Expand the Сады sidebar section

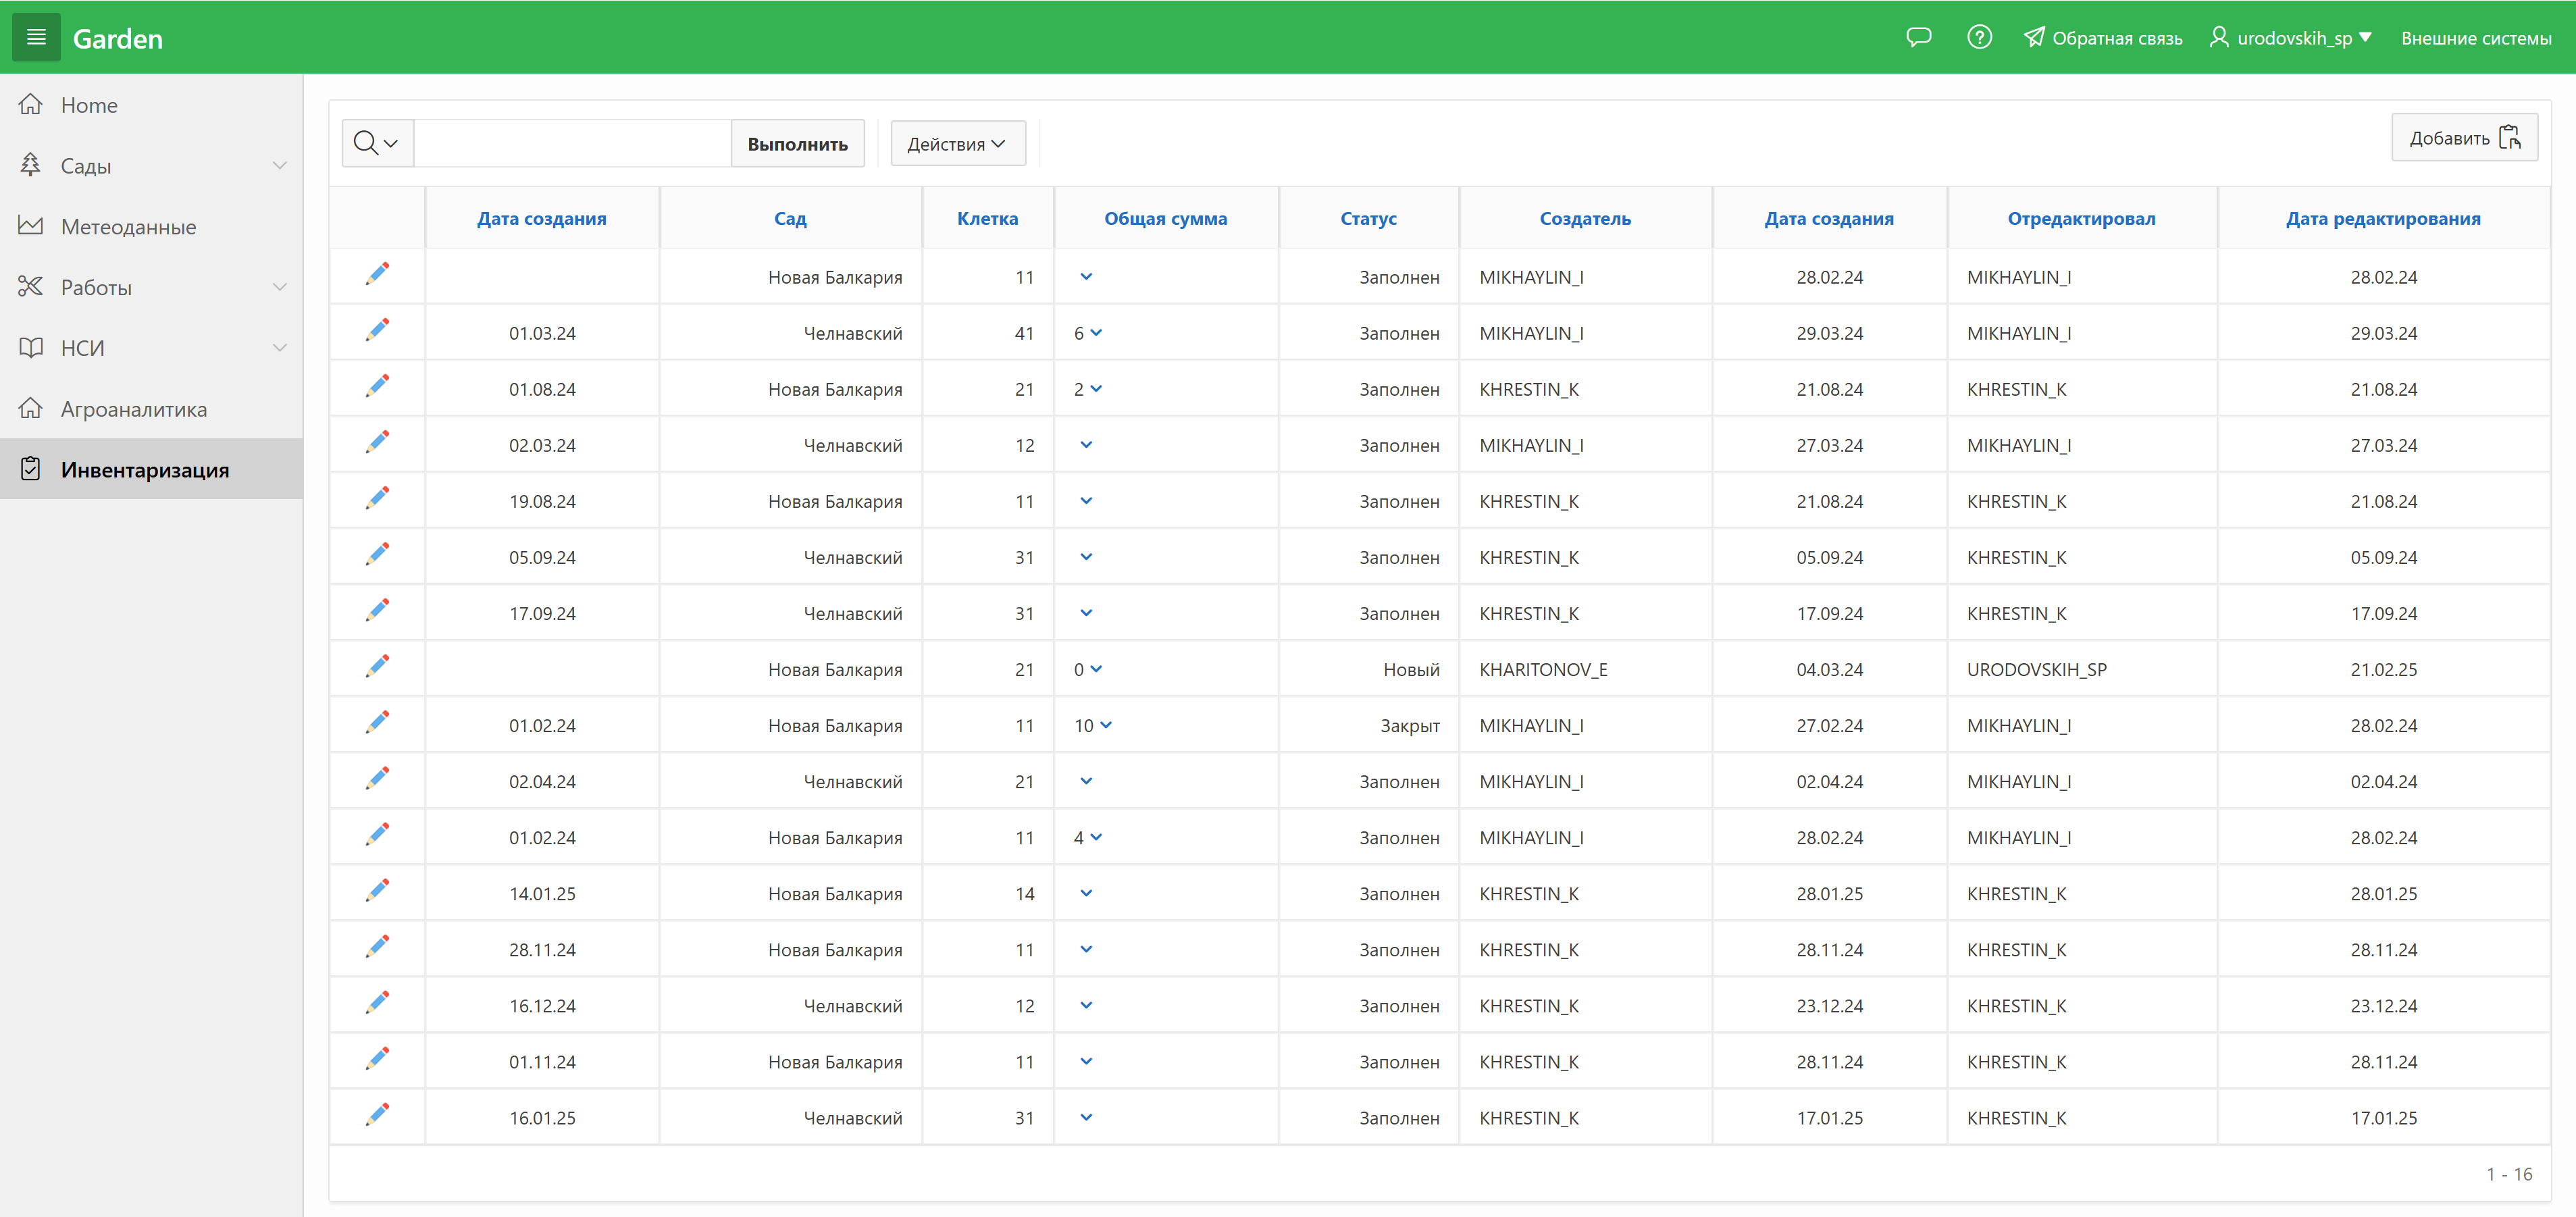click(279, 166)
